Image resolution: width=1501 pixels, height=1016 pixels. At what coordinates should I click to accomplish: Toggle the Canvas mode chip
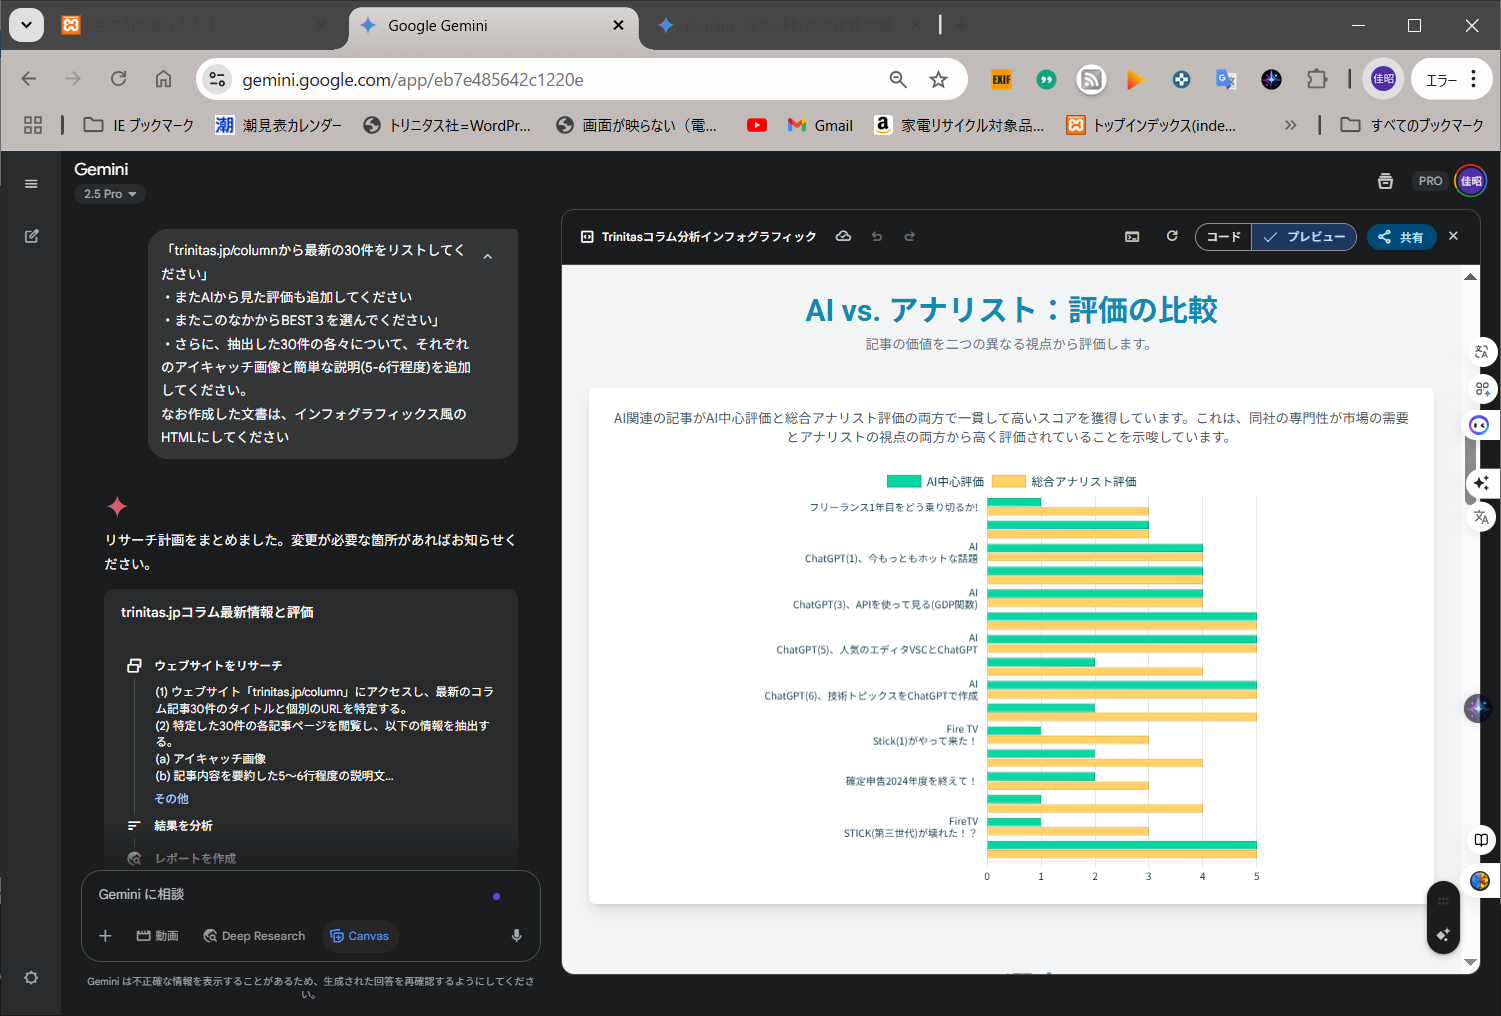click(x=359, y=936)
